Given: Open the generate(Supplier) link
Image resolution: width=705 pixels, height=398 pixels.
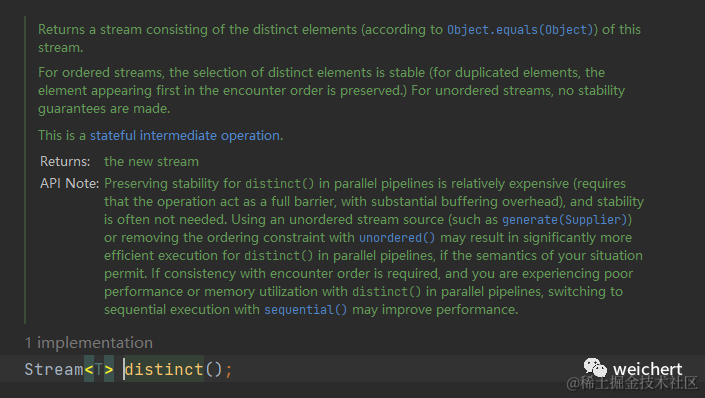Looking at the screenshot, I should [564, 219].
